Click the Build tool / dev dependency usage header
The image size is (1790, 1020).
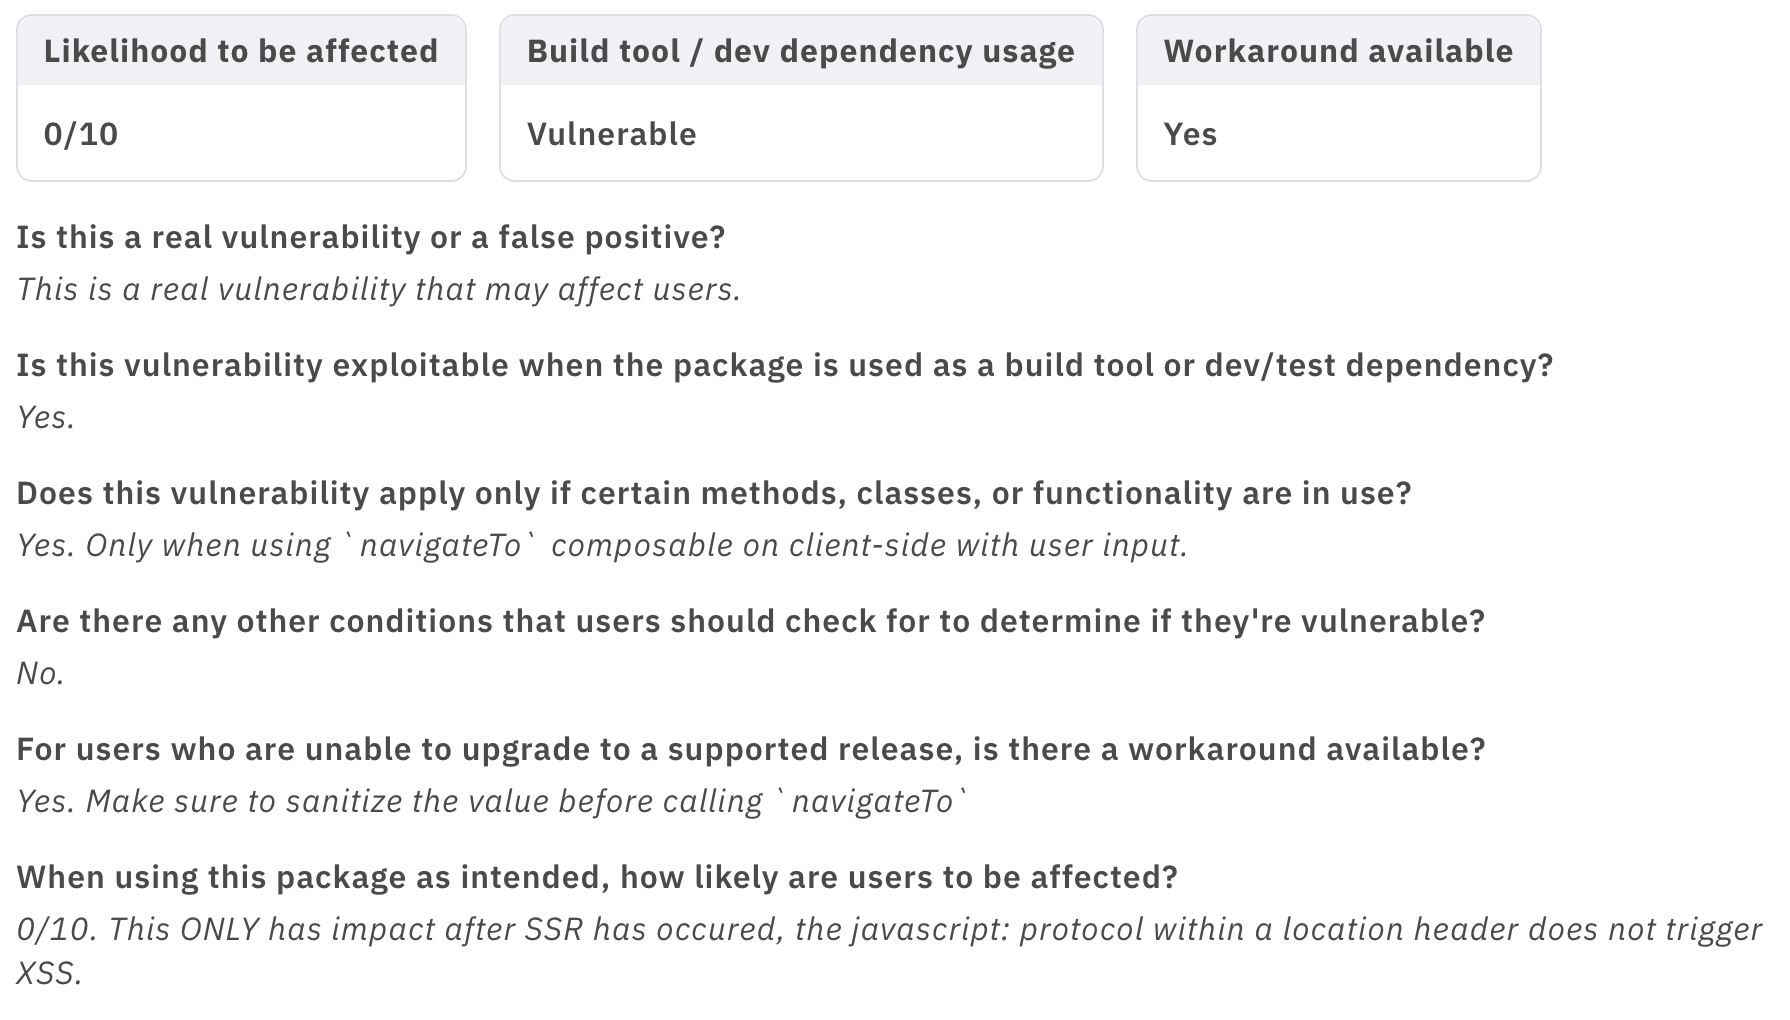point(801,51)
